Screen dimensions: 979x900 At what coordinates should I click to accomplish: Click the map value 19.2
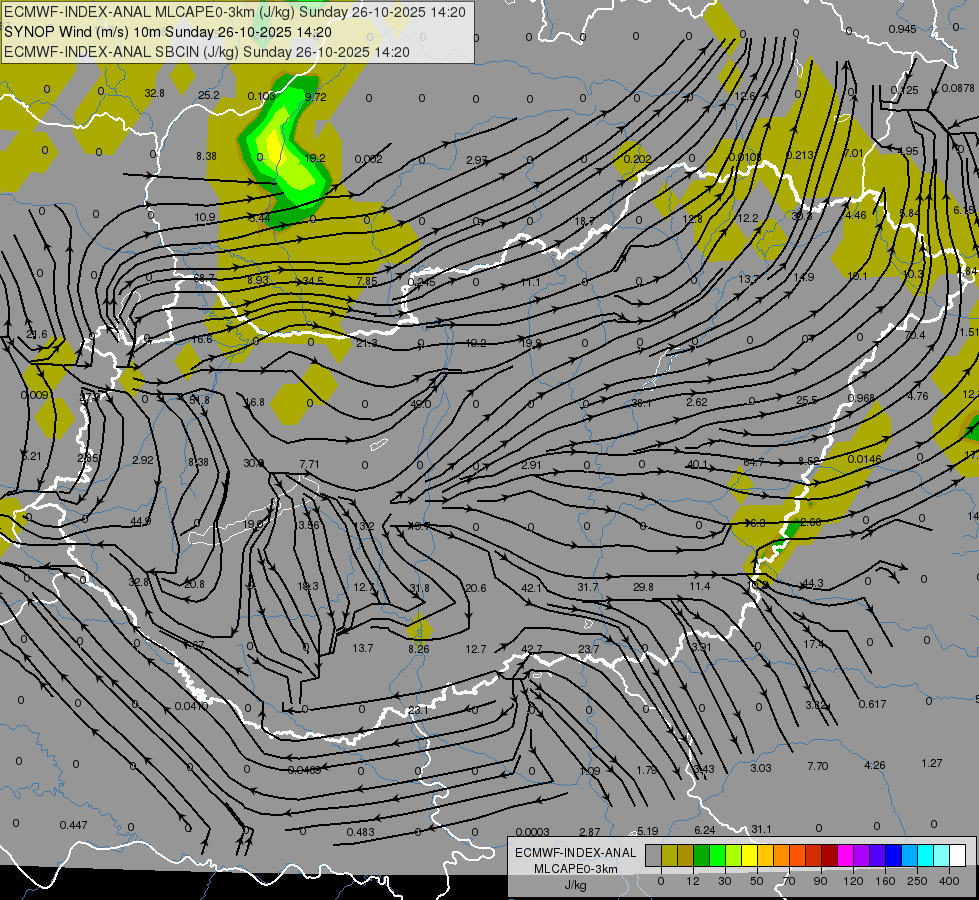[x=315, y=159]
